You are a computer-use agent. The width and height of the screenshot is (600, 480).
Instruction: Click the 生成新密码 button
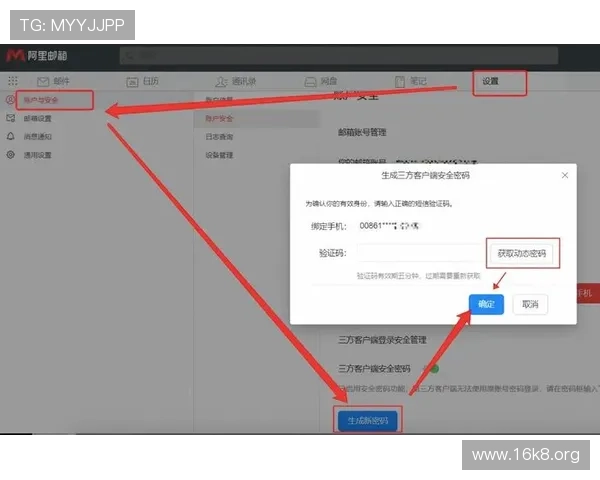pos(368,420)
